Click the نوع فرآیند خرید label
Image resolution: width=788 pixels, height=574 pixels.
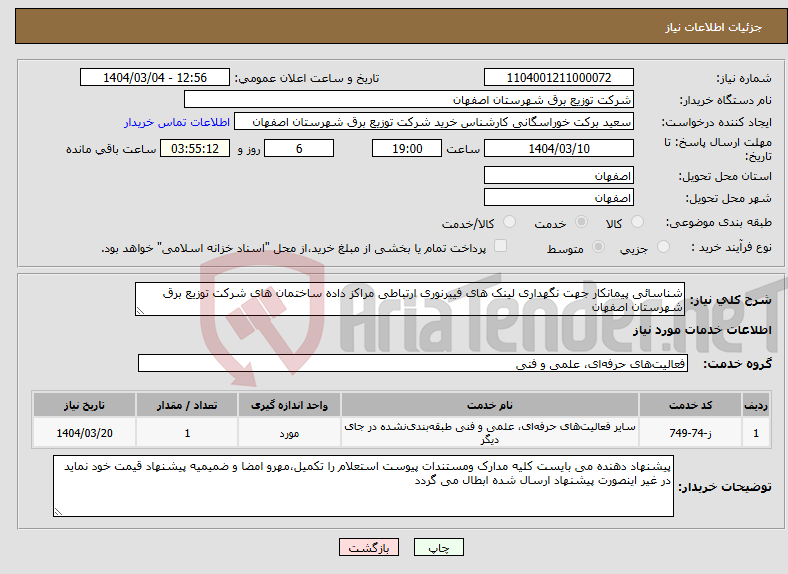(731, 247)
